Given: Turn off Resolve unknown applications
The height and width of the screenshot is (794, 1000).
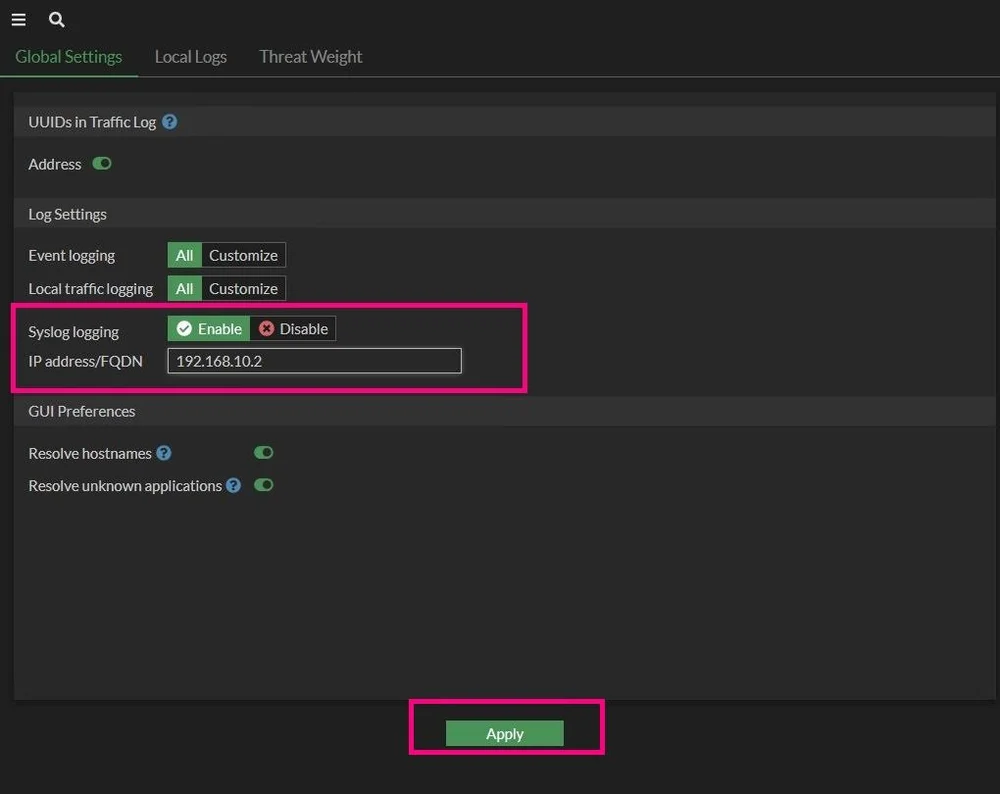Looking at the screenshot, I should [x=263, y=485].
